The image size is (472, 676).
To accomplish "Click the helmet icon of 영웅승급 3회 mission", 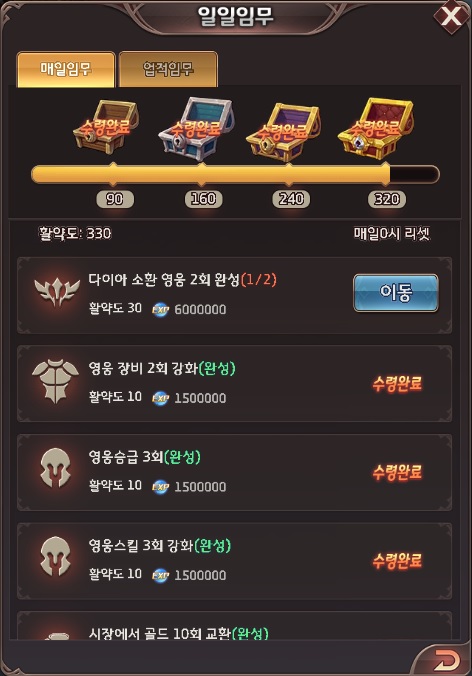I will [x=55, y=468].
